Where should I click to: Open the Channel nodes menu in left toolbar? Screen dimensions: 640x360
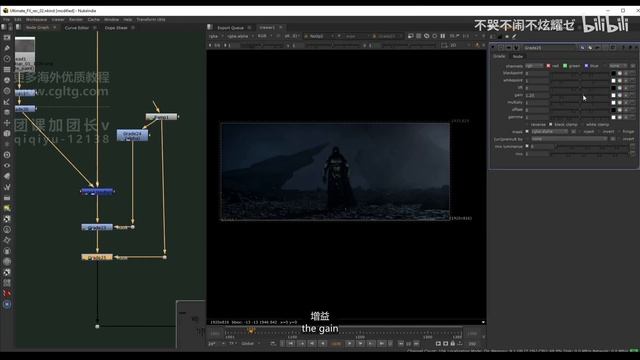(7, 69)
